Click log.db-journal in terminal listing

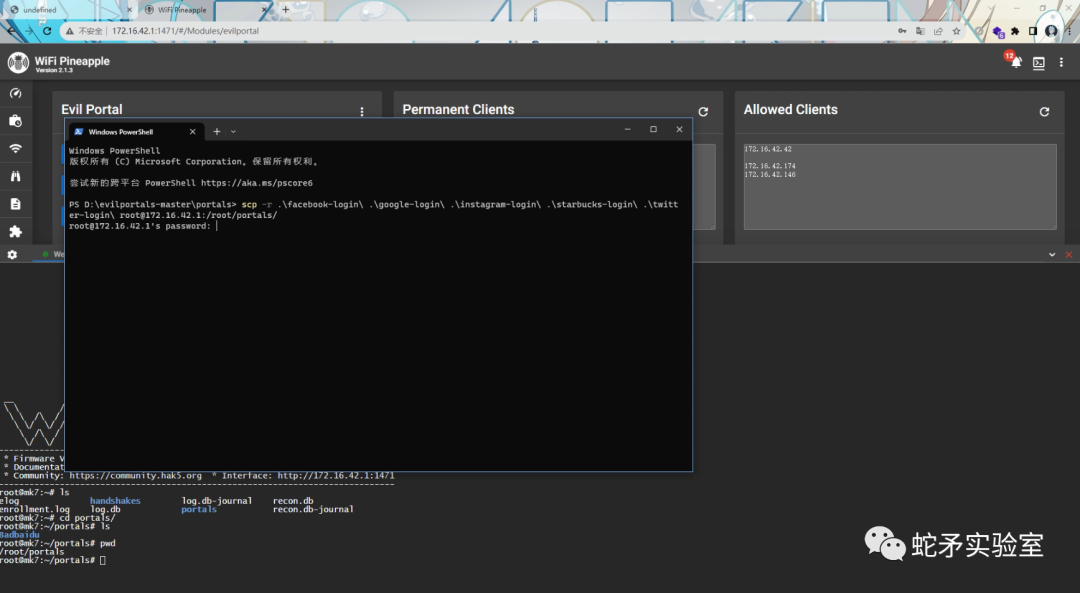click(x=217, y=501)
